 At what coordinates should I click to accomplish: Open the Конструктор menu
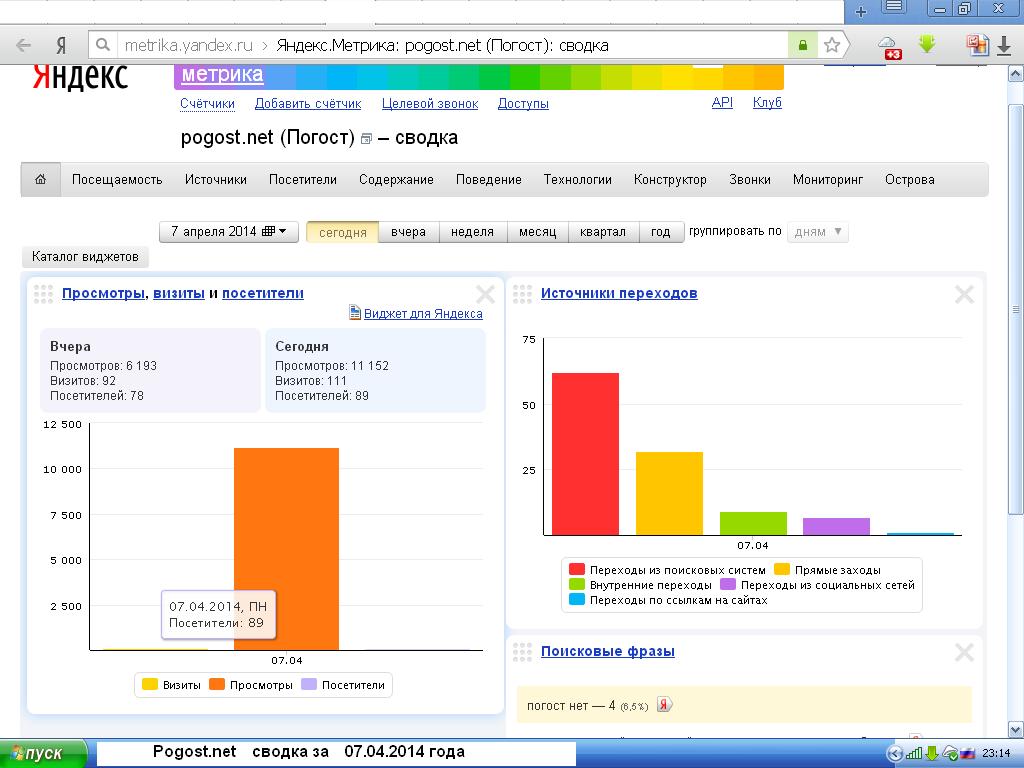670,180
